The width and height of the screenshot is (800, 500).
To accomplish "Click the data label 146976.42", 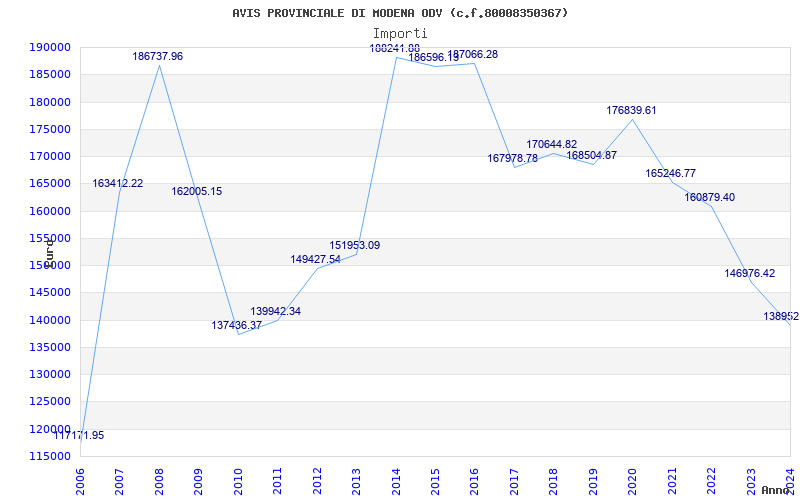I will [749, 273].
